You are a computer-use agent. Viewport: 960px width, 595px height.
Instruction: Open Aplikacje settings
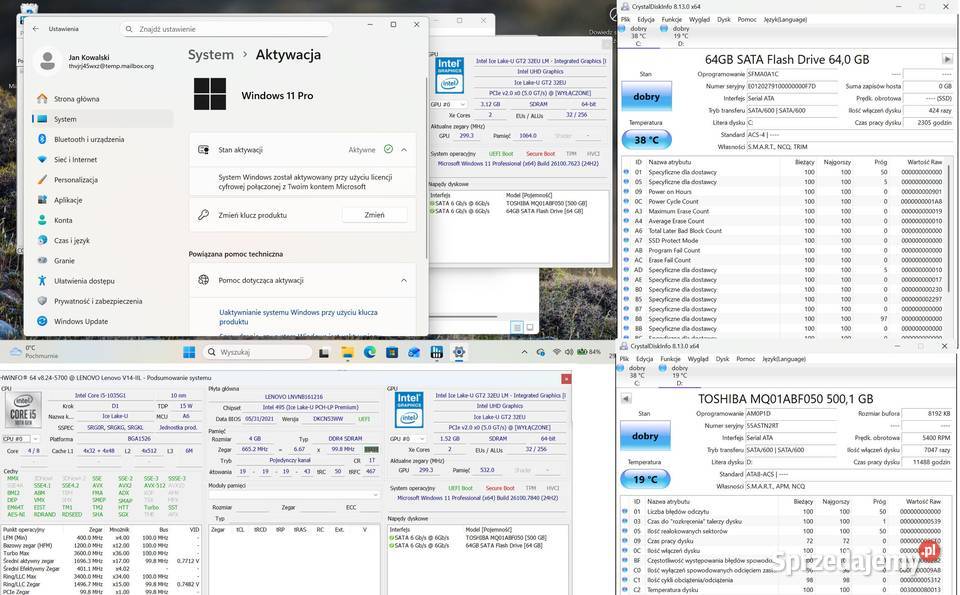67,200
